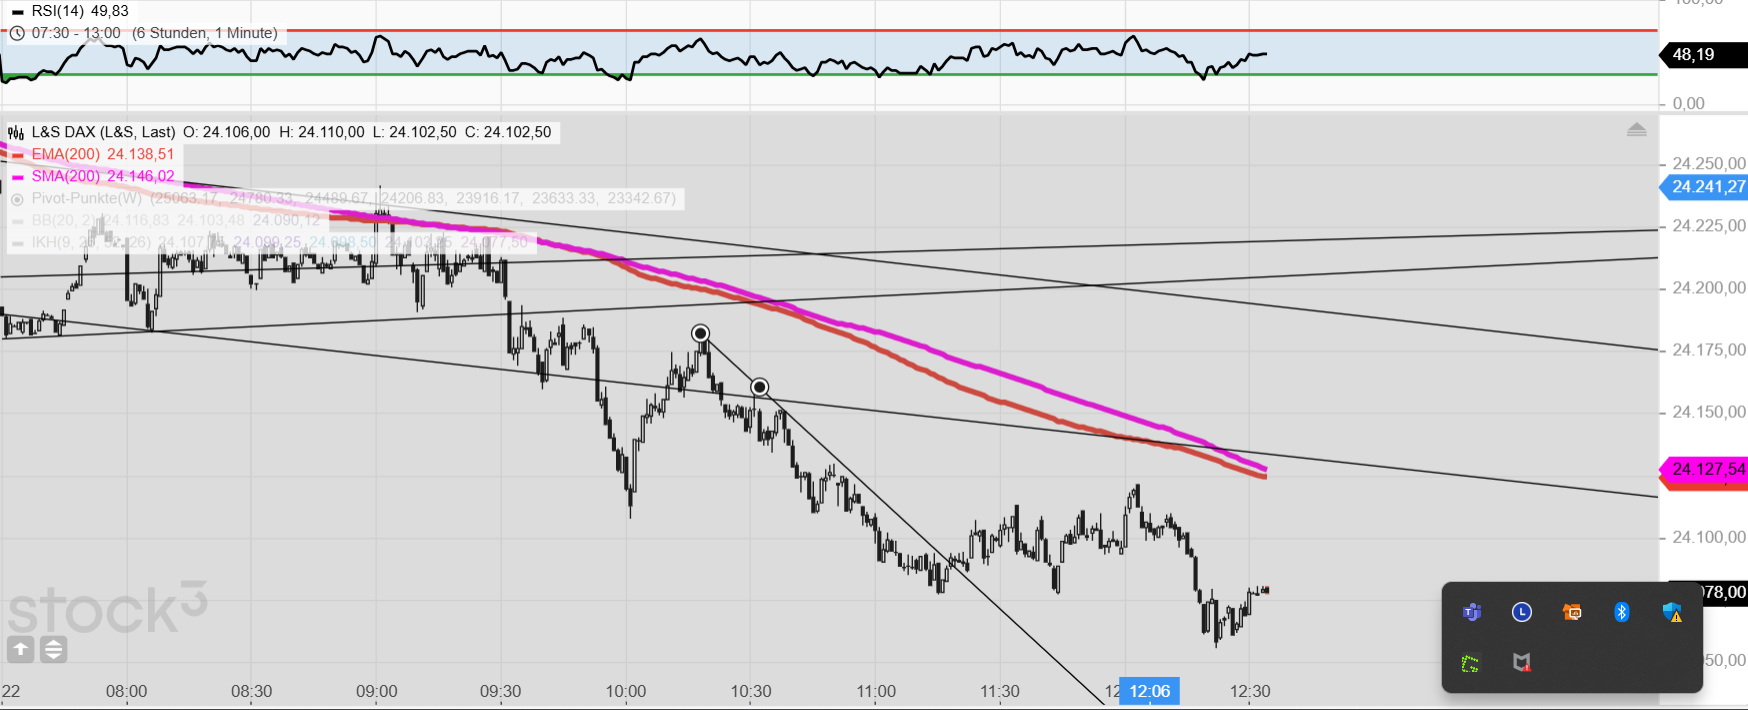Image resolution: width=1748 pixels, height=710 pixels.
Task: Click the Bluetooth tray icon
Action: point(1622,612)
